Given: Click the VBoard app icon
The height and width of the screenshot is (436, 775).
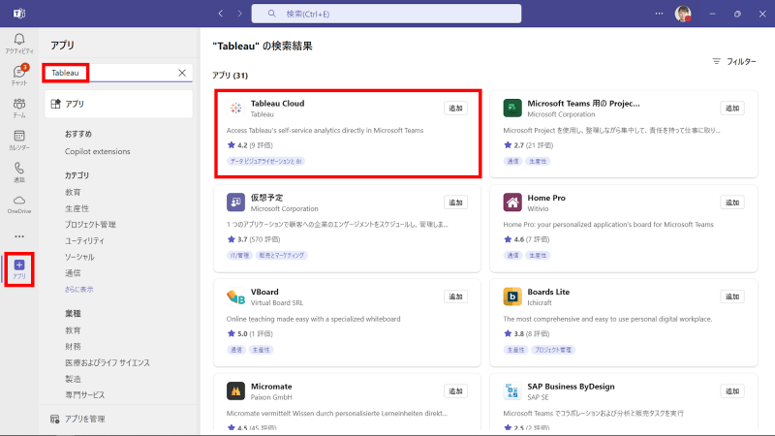Looking at the screenshot, I should 236,297.
